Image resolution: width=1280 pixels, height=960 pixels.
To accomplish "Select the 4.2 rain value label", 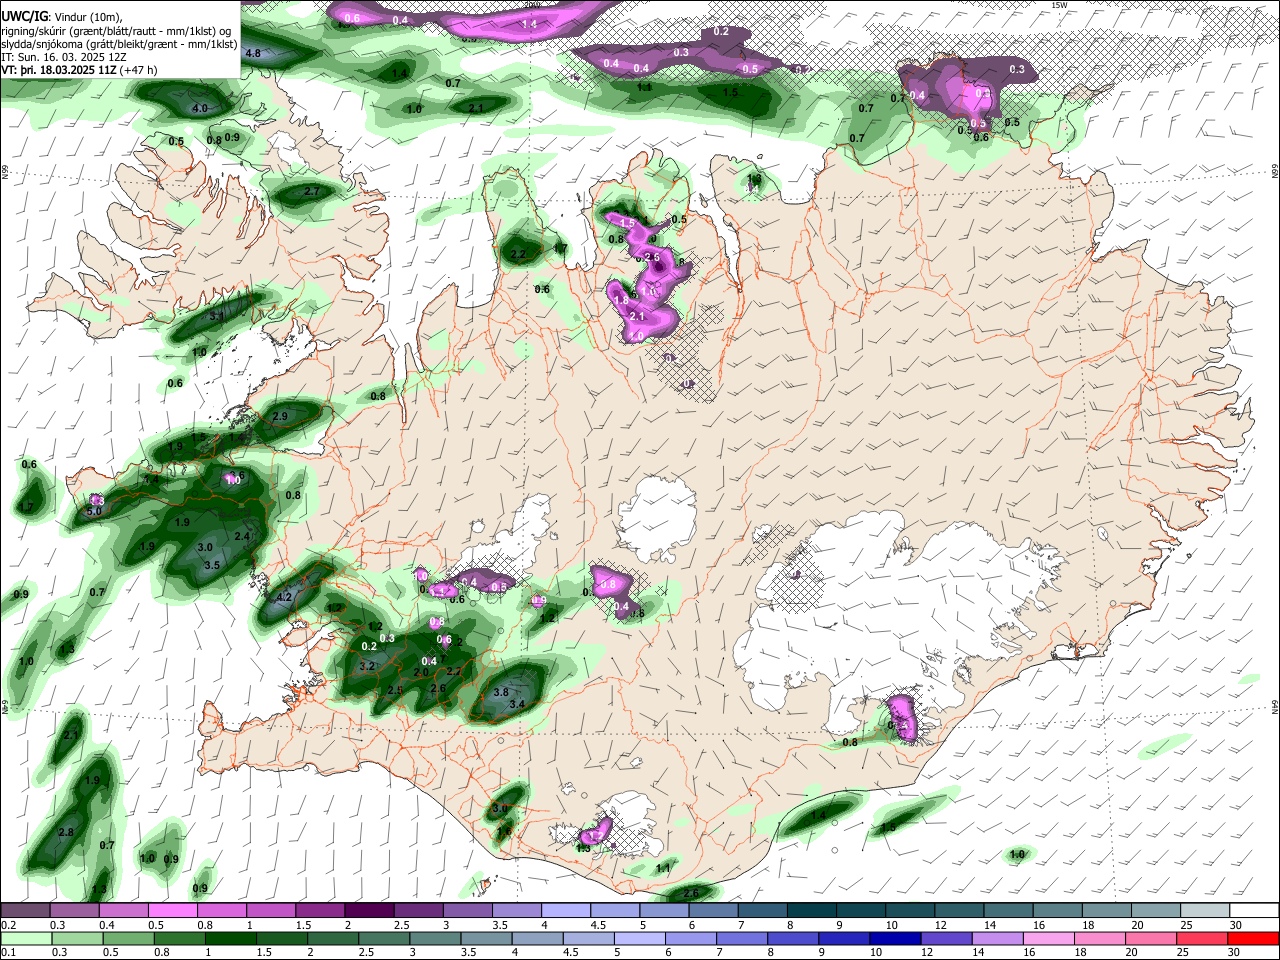I will tap(283, 597).
